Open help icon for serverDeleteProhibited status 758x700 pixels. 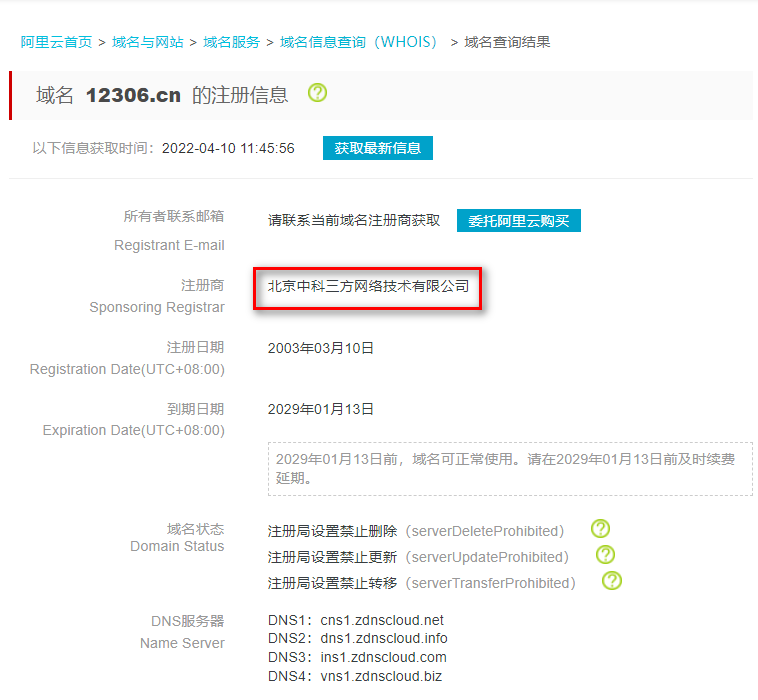point(600,529)
